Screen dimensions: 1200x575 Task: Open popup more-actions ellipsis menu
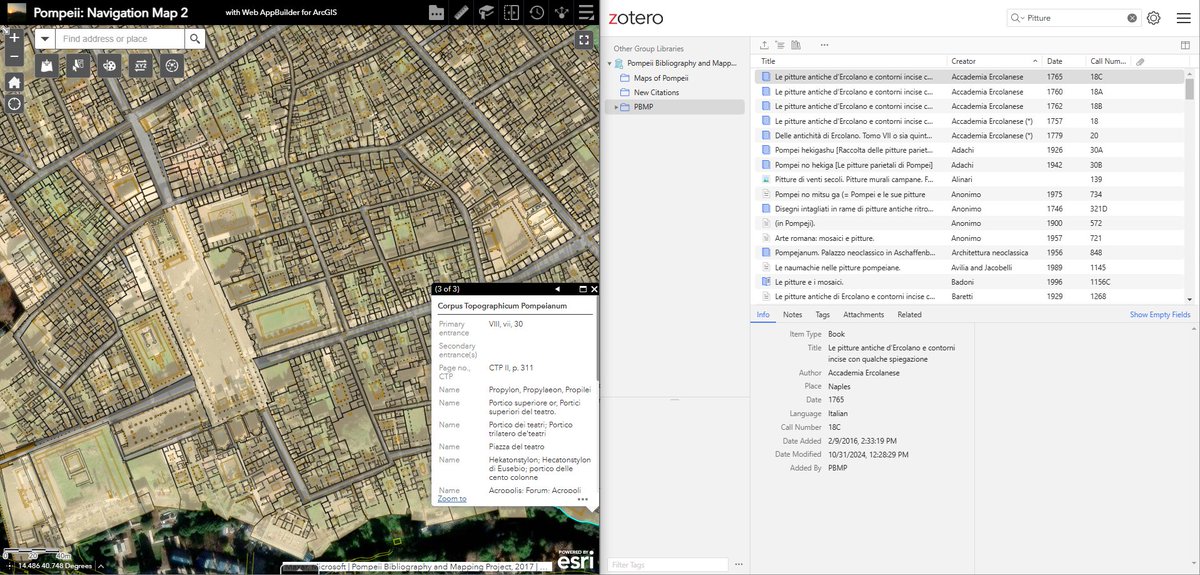(582, 499)
